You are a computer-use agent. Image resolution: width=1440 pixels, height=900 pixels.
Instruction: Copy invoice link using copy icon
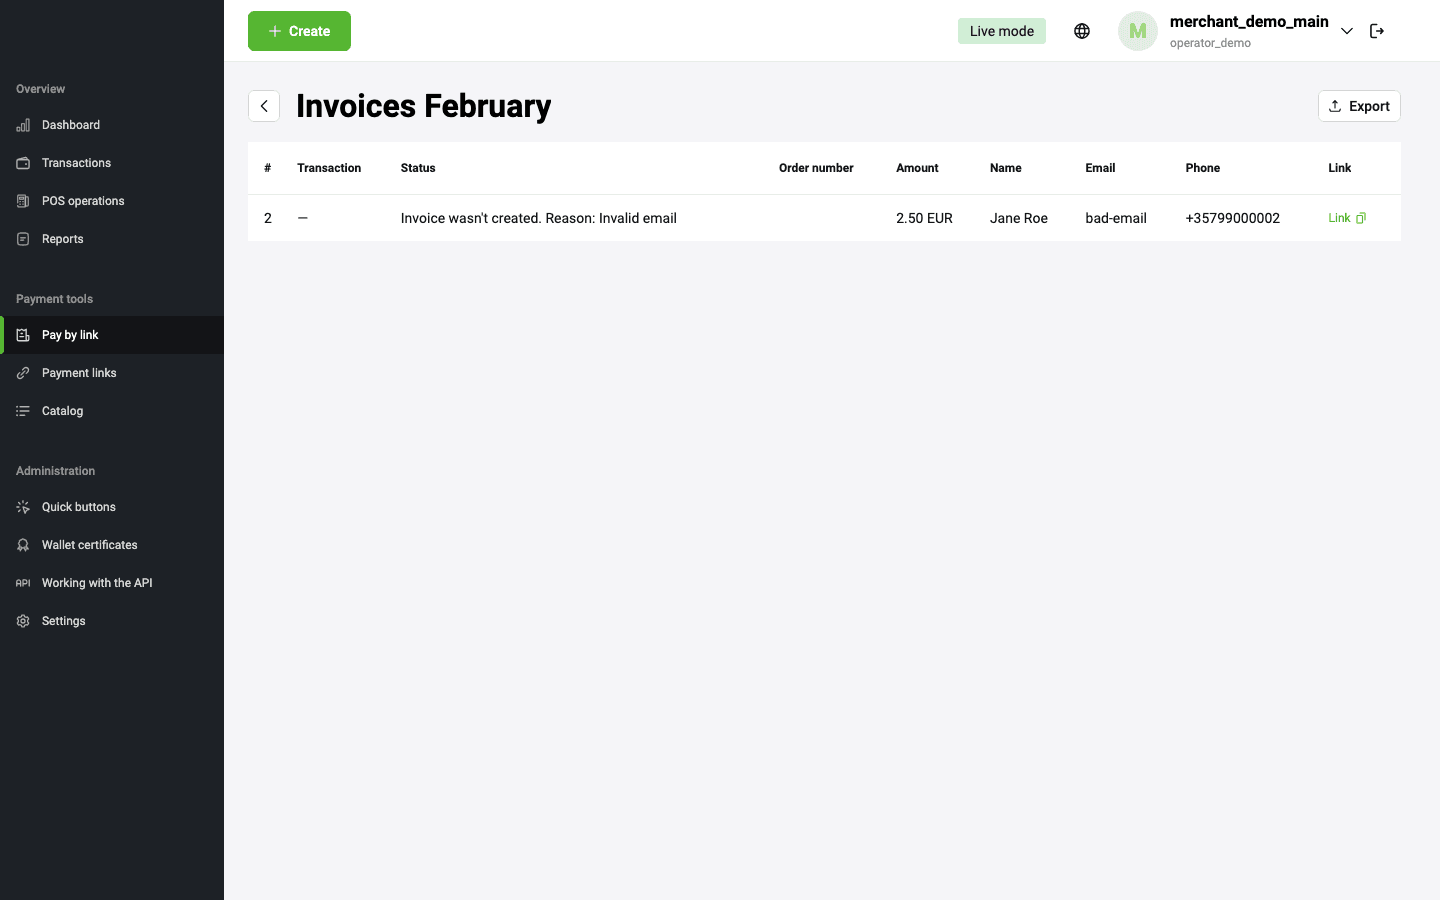pos(1361,218)
